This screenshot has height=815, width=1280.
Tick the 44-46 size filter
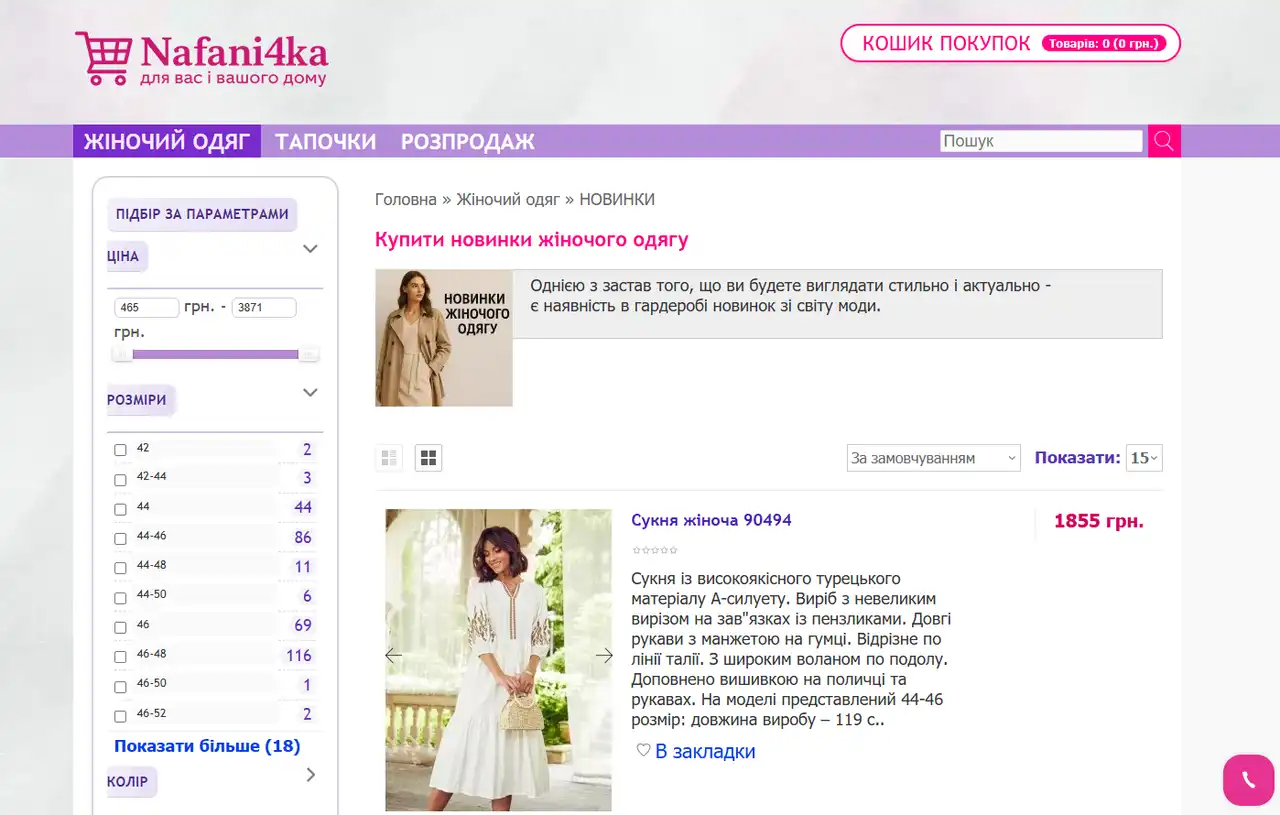pyautogui.click(x=120, y=538)
